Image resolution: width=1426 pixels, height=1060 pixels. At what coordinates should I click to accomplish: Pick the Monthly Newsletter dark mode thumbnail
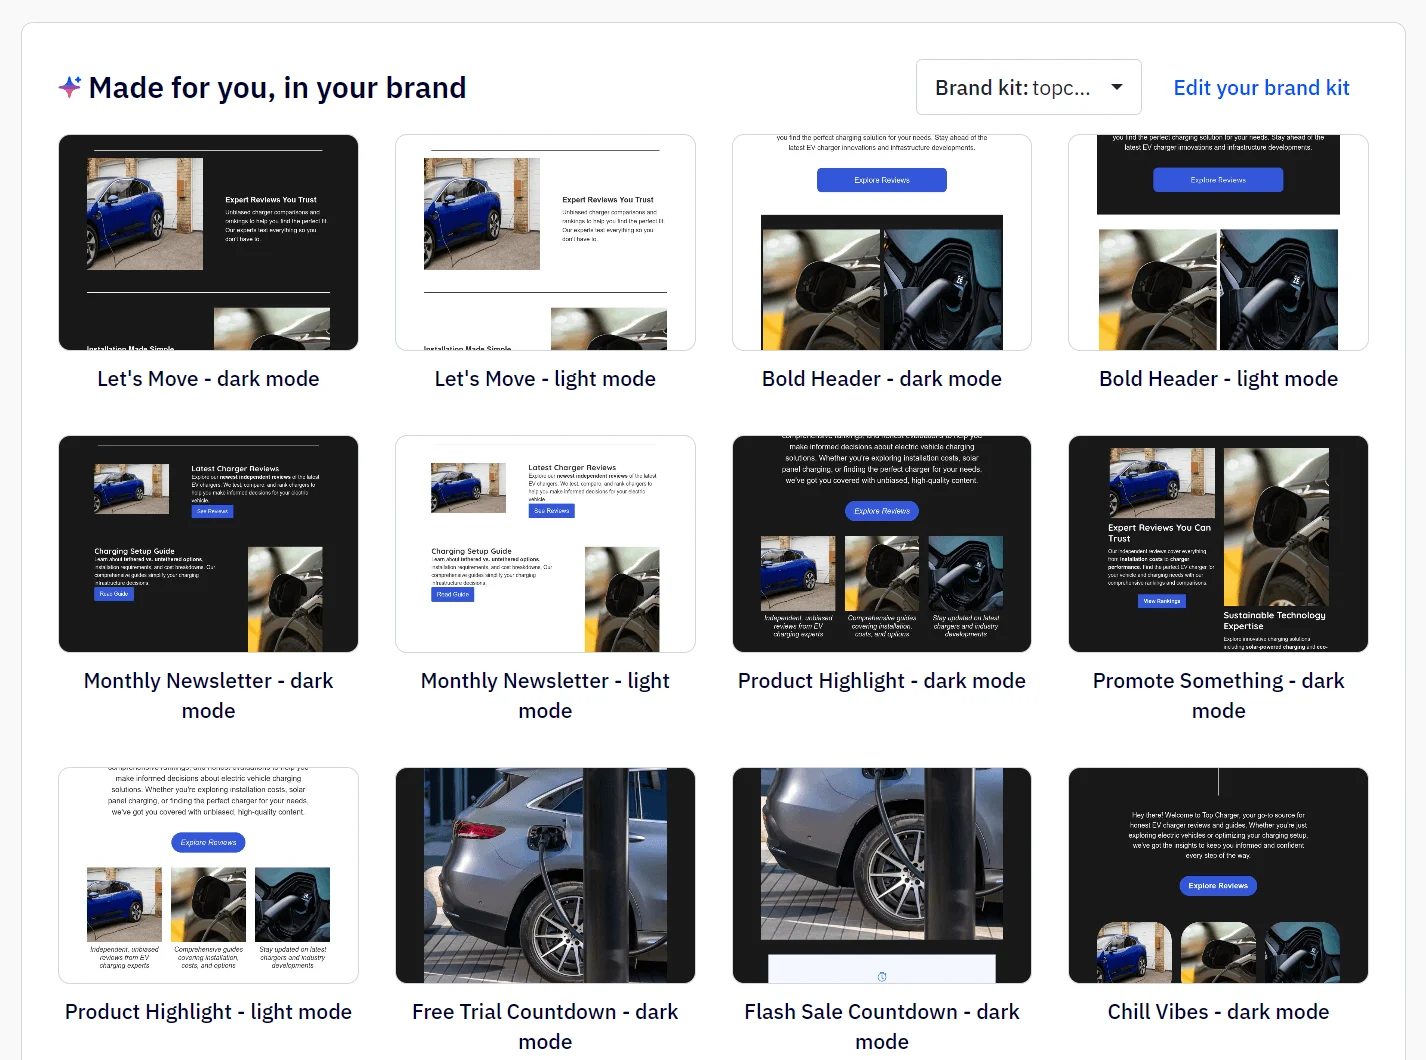coord(208,544)
